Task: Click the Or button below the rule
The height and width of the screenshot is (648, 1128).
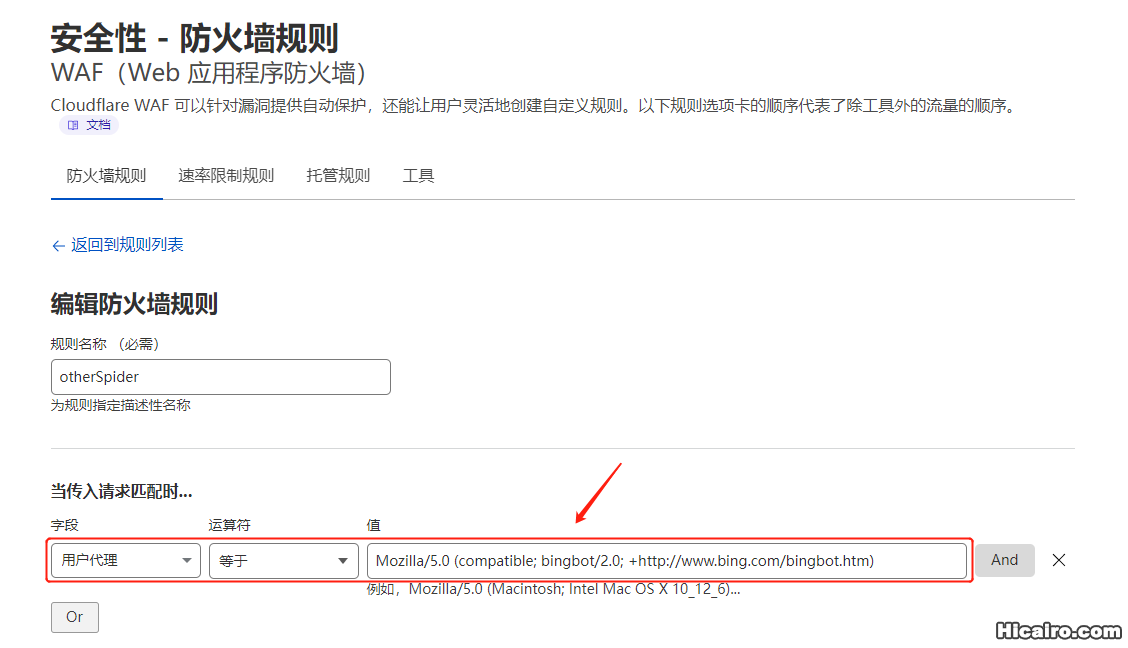Action: (x=74, y=617)
